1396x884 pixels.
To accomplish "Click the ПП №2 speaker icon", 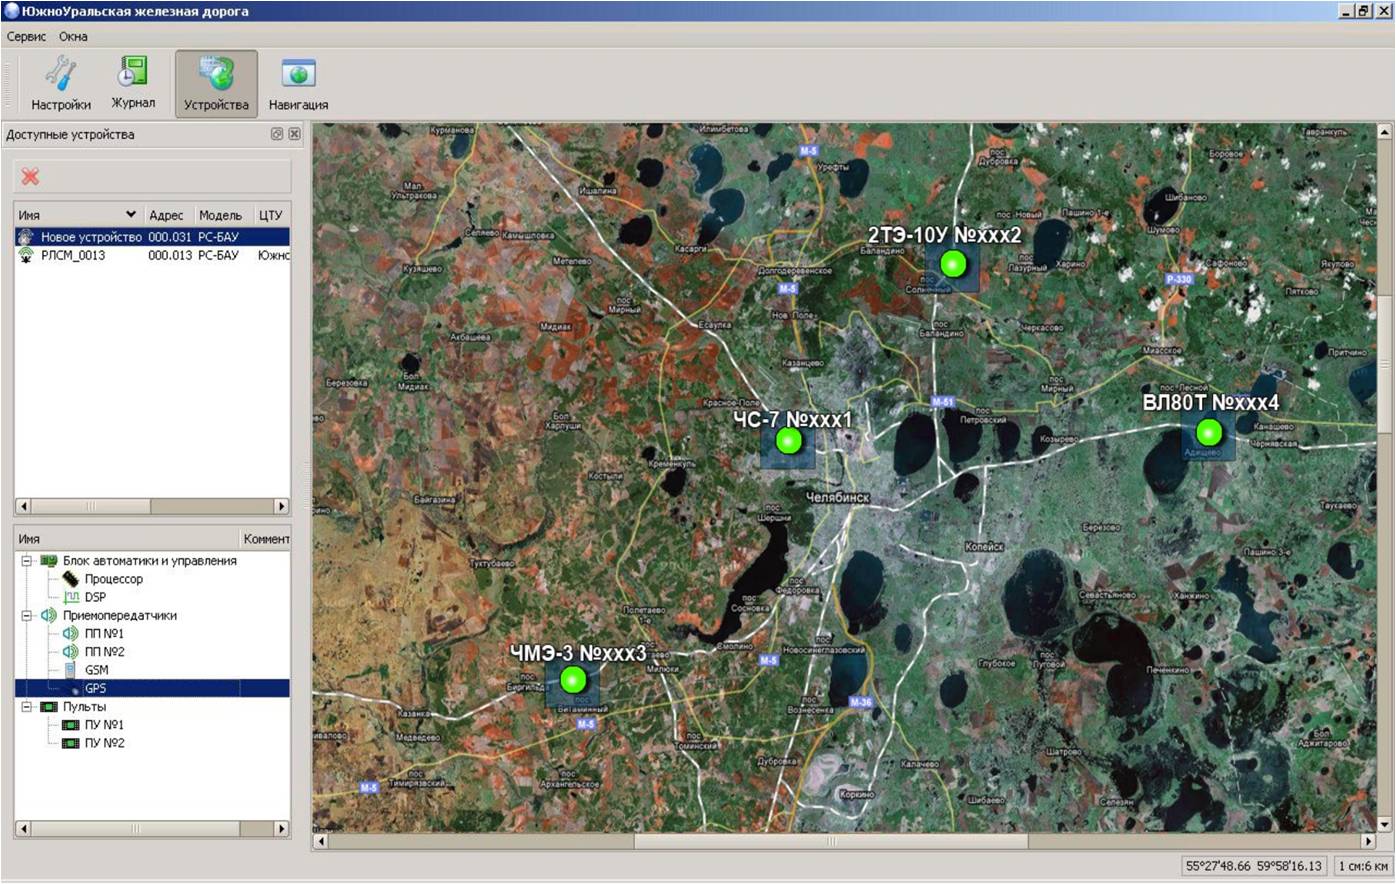I will click(x=70, y=652).
